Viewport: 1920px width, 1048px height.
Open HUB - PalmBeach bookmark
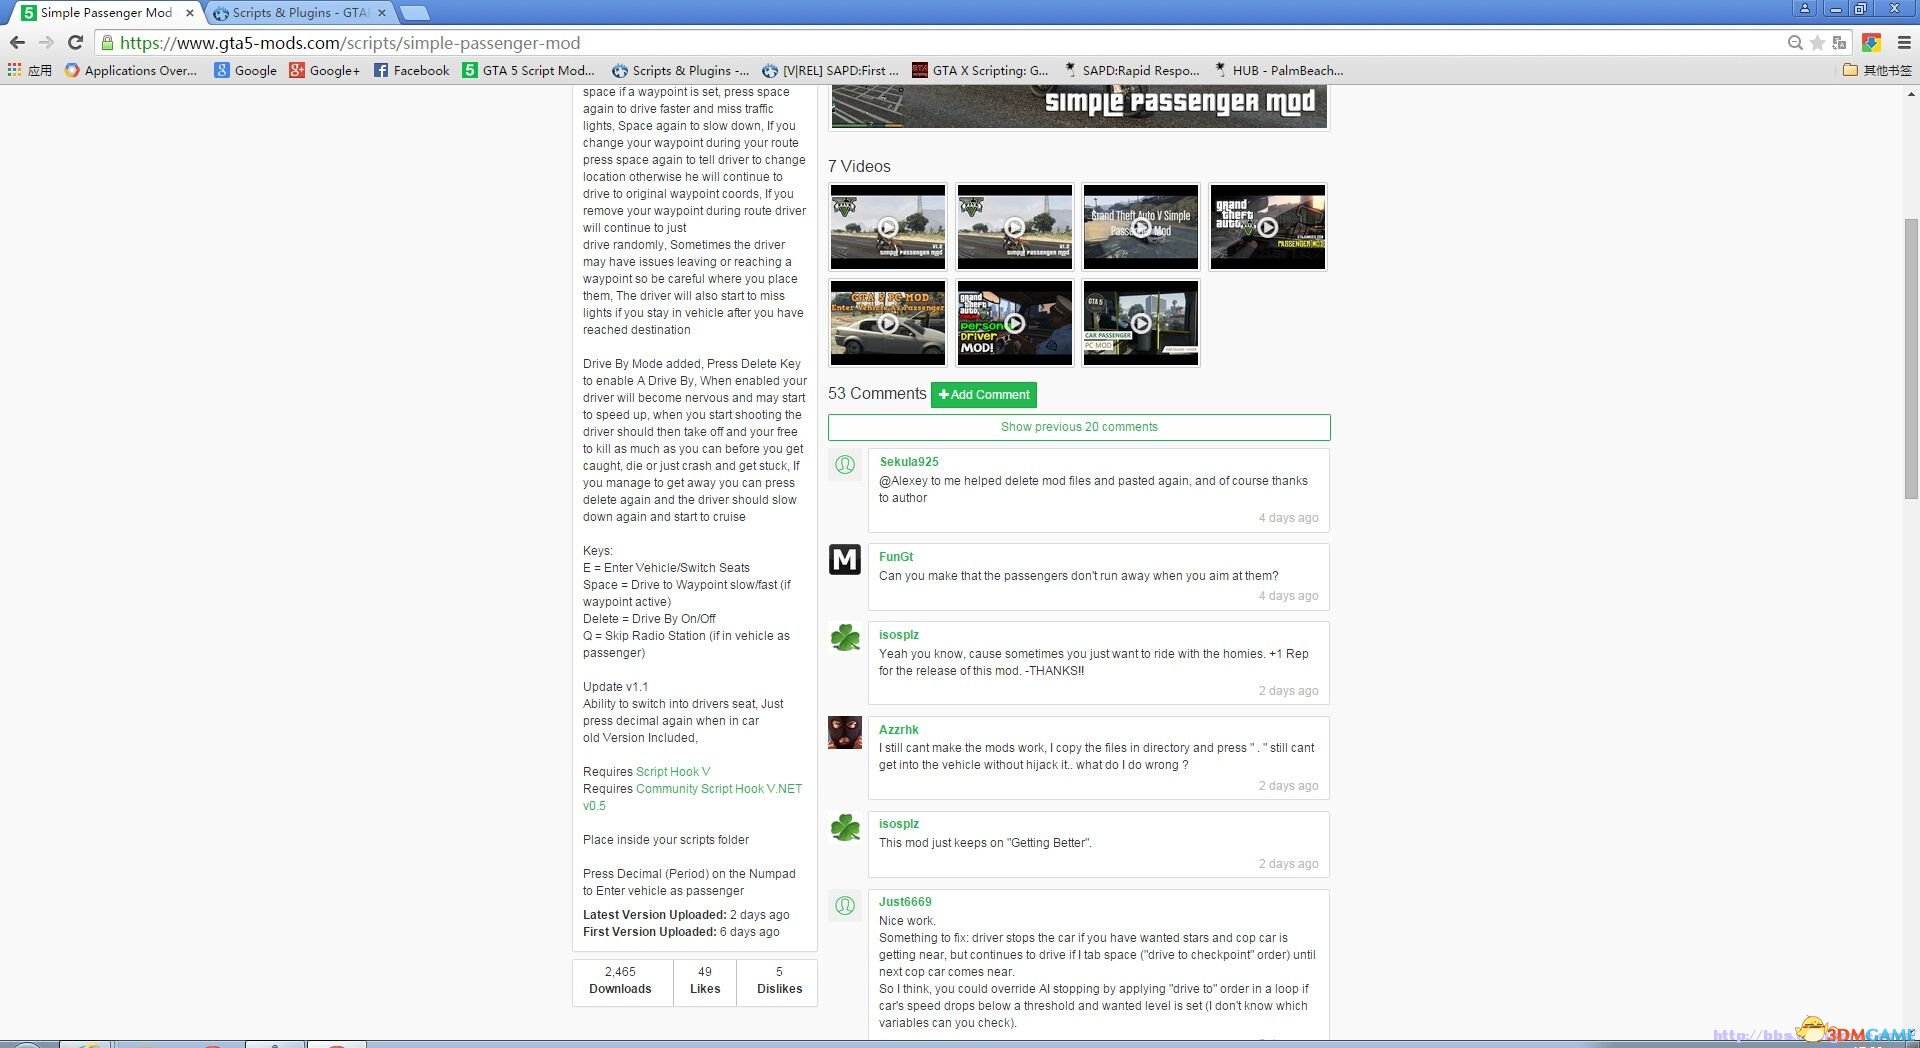tap(1278, 70)
